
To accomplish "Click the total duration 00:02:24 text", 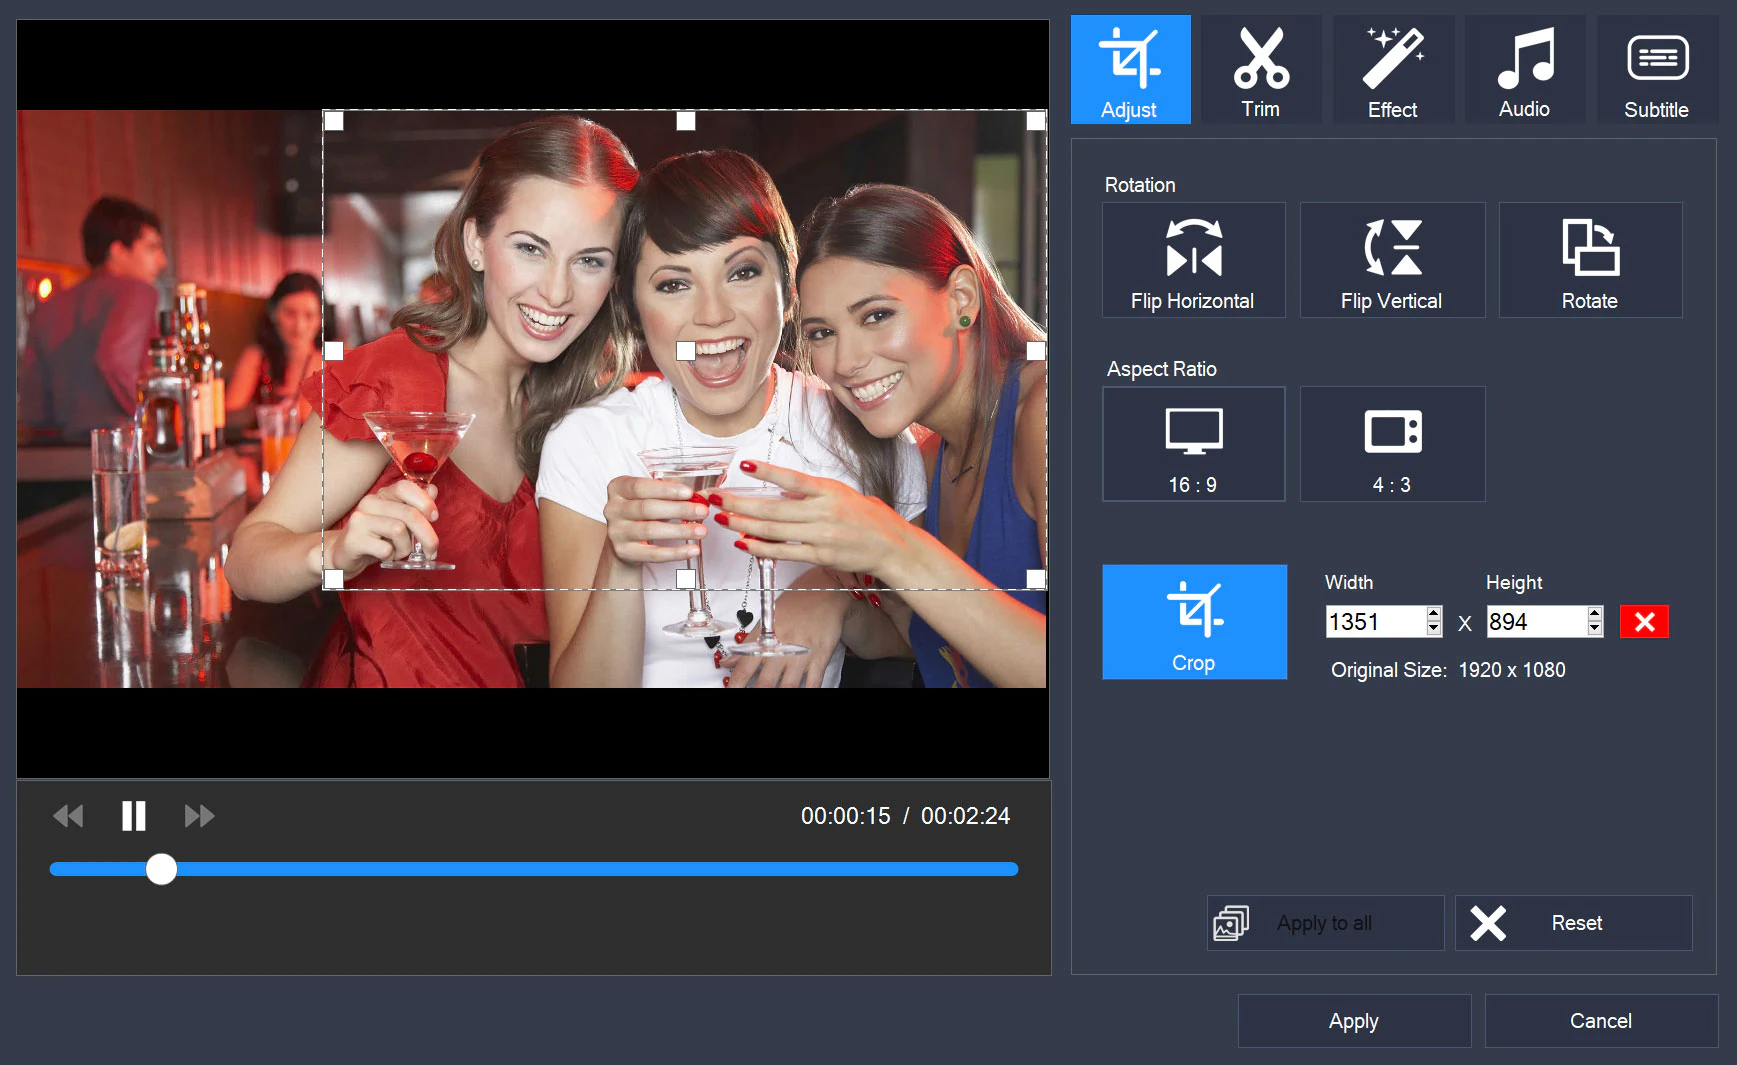I will 965,816.
